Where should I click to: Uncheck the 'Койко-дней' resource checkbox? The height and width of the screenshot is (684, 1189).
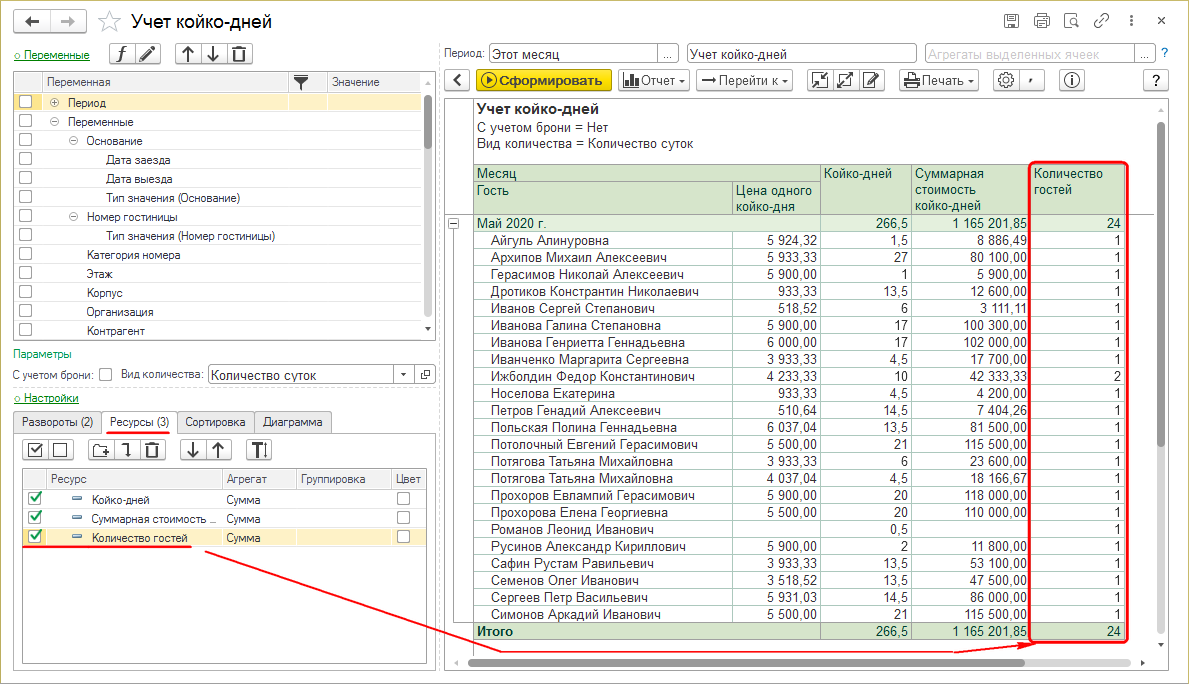click(x=35, y=498)
